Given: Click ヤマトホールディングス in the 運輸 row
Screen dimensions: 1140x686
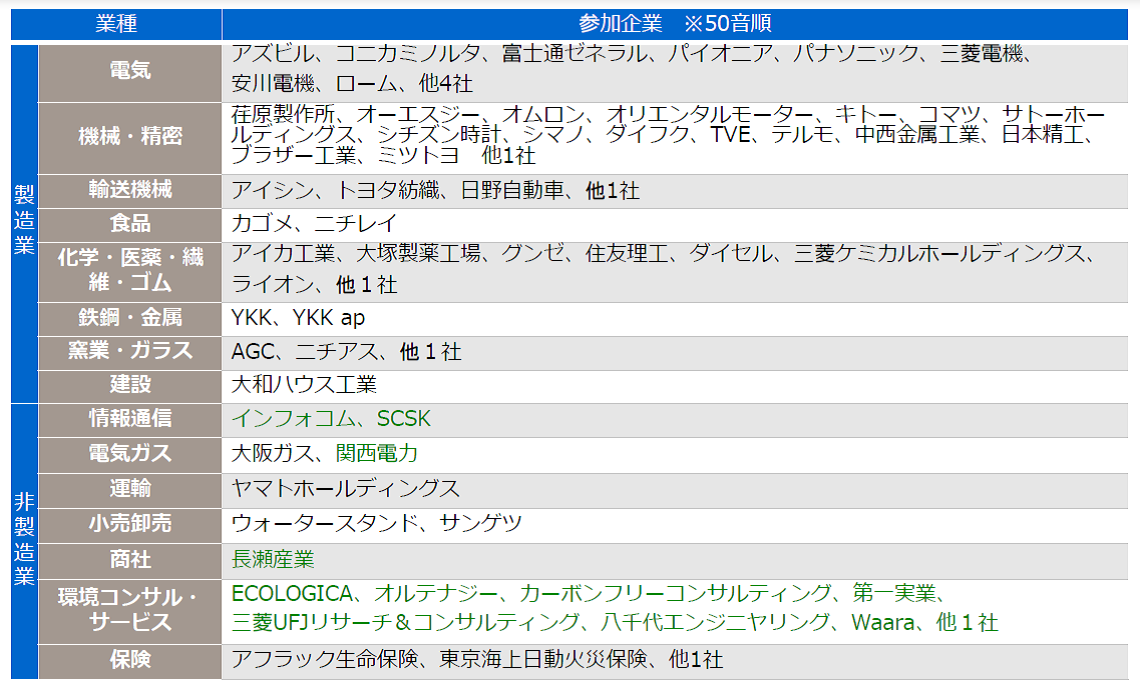Looking at the screenshot, I should pos(345,489).
